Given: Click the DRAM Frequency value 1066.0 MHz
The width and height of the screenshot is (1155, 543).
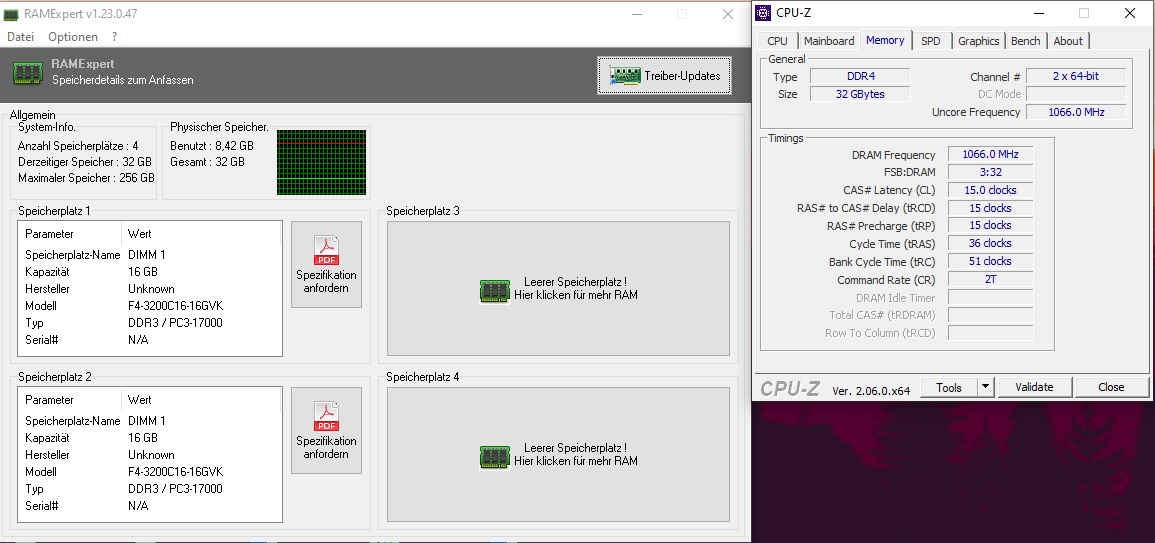Looking at the screenshot, I should [990, 155].
